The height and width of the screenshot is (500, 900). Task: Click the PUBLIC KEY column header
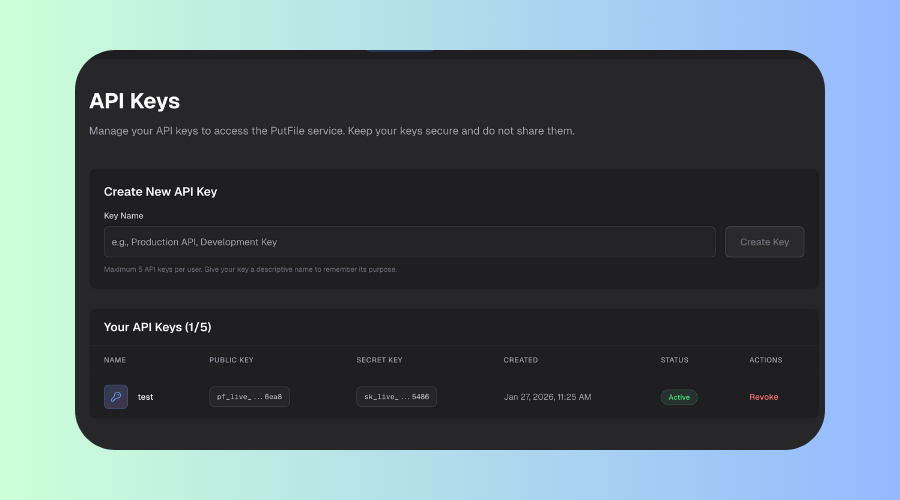[x=231, y=360]
